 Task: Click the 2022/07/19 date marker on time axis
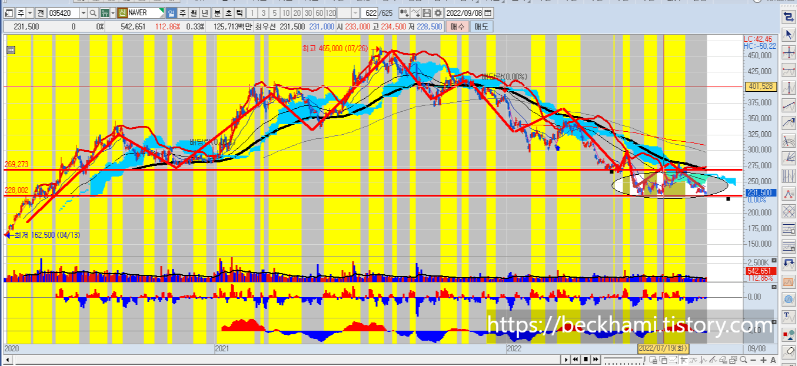[x=664, y=349]
